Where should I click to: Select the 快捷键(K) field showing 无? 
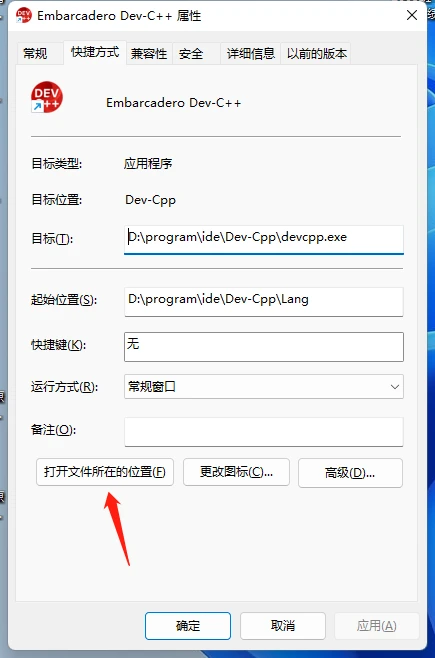coord(264,347)
